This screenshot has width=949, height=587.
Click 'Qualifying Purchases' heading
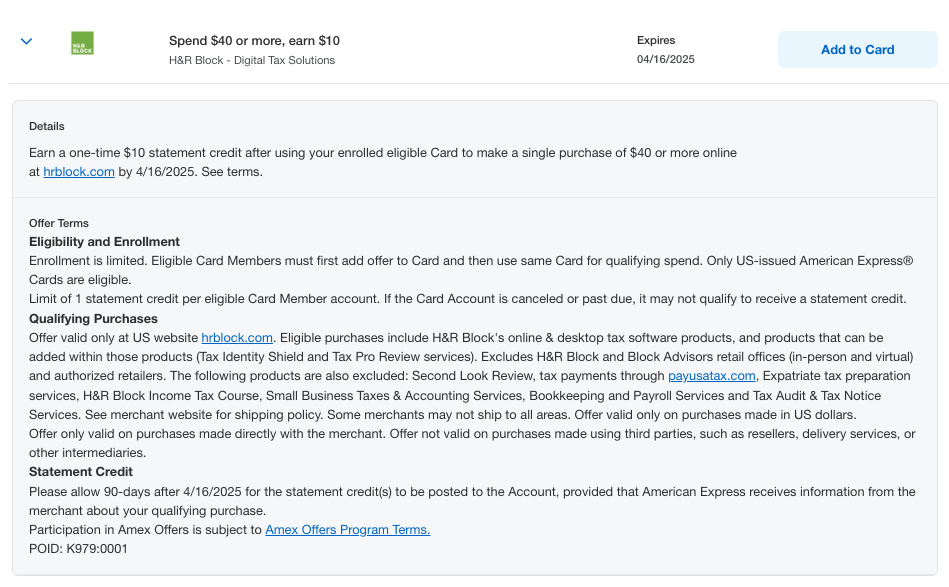coord(93,319)
